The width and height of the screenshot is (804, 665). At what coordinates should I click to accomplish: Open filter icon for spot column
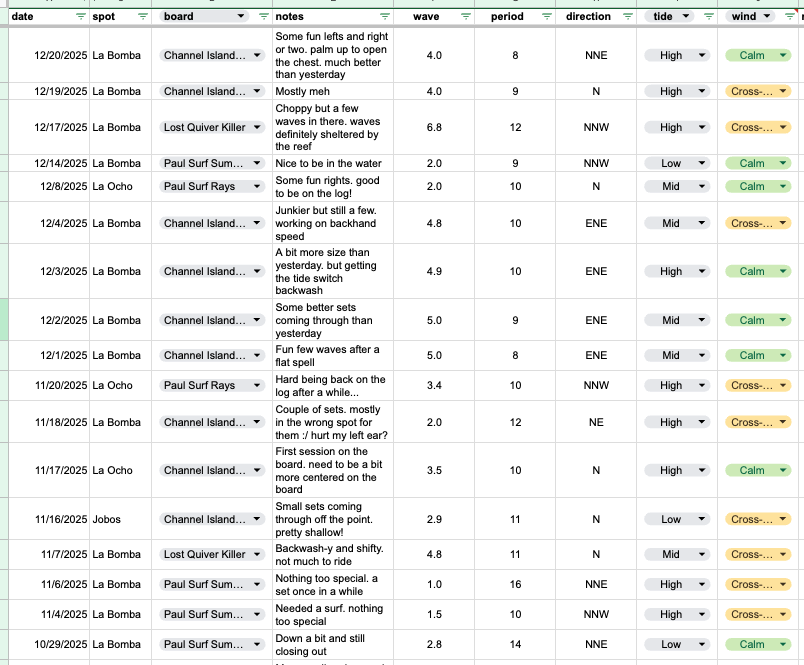click(143, 16)
